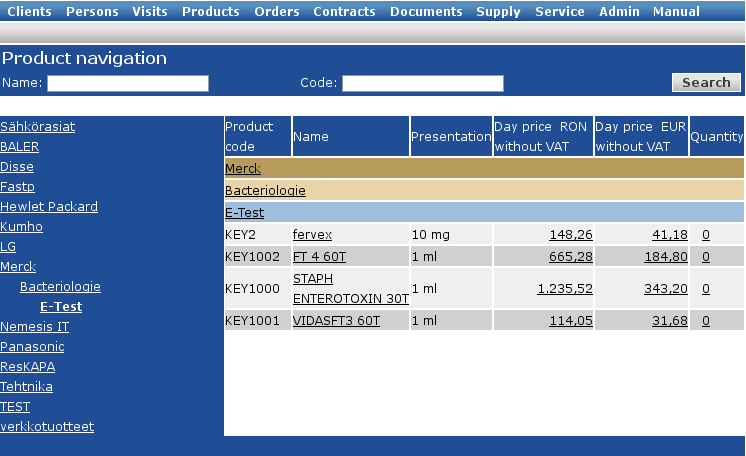Image resolution: width=746 pixels, height=456 pixels.
Task: Open the Visits menu
Action: (x=150, y=11)
